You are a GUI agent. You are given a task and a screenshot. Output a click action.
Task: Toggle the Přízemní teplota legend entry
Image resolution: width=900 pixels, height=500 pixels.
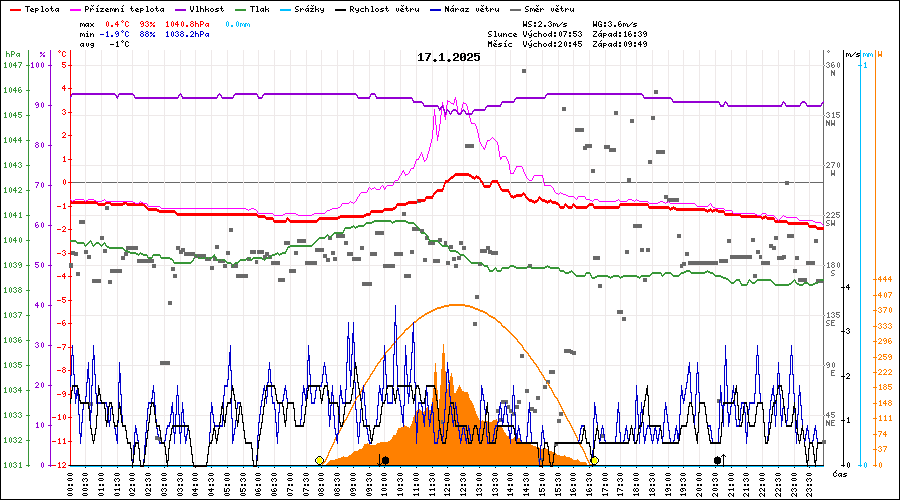[119, 9]
